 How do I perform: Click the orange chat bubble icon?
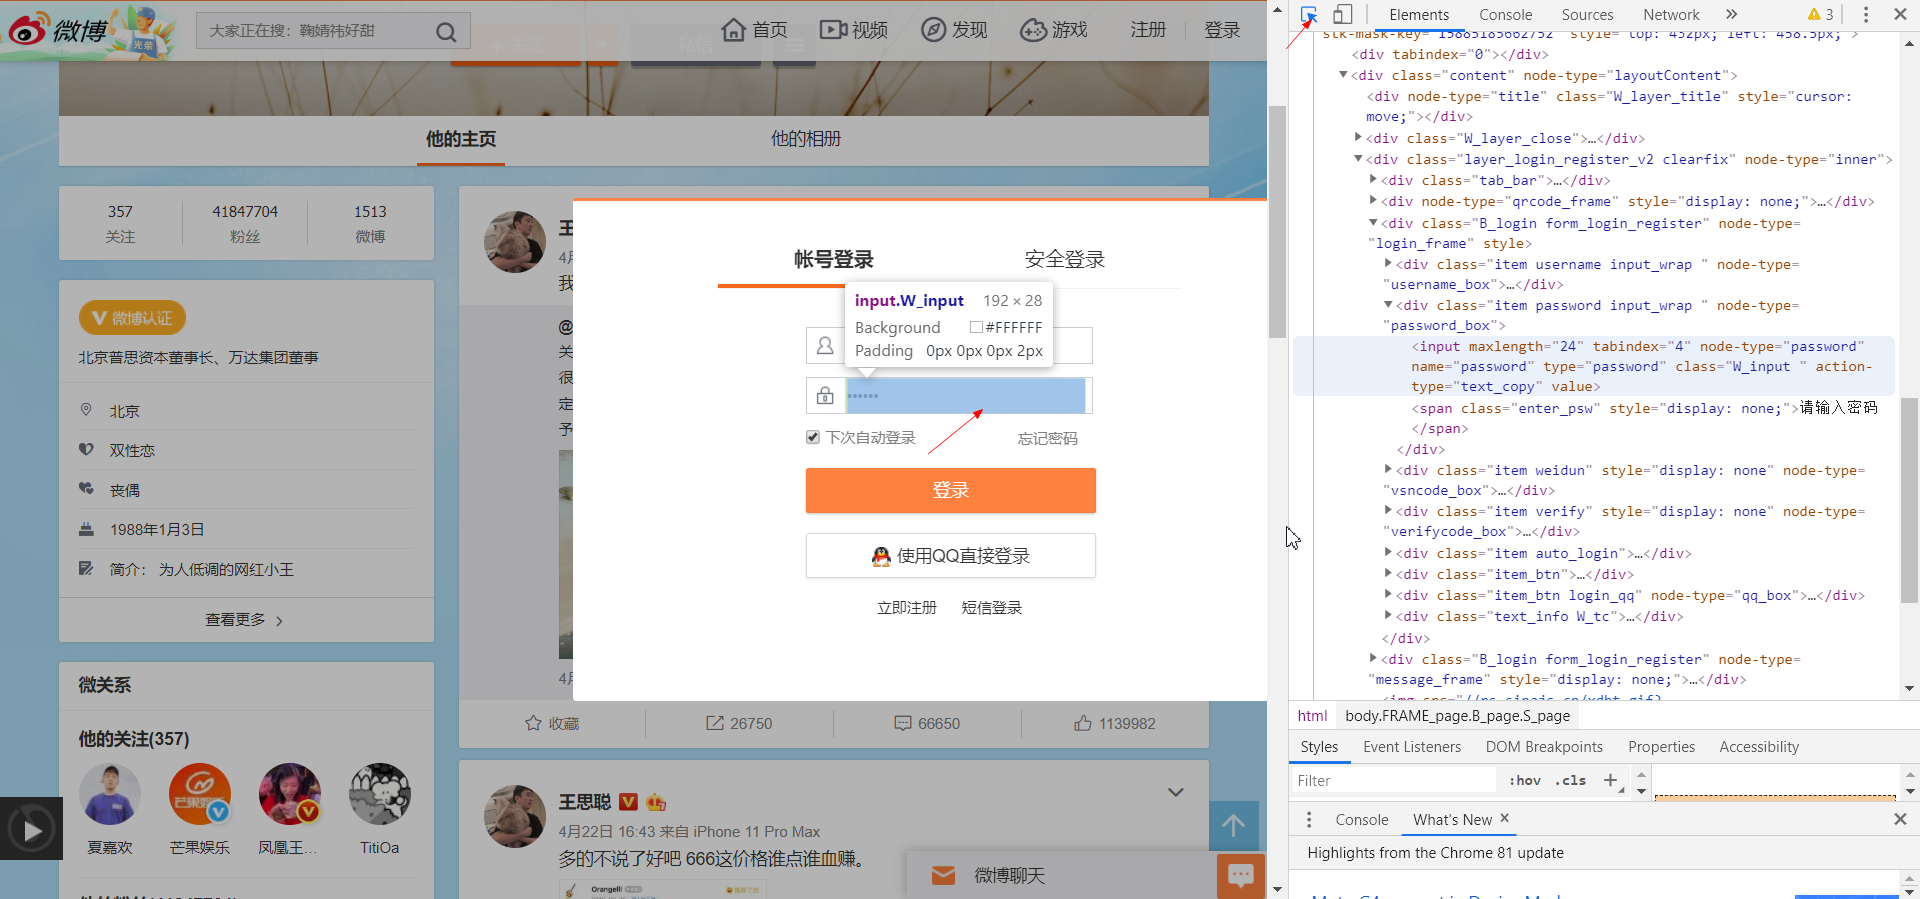1241,876
